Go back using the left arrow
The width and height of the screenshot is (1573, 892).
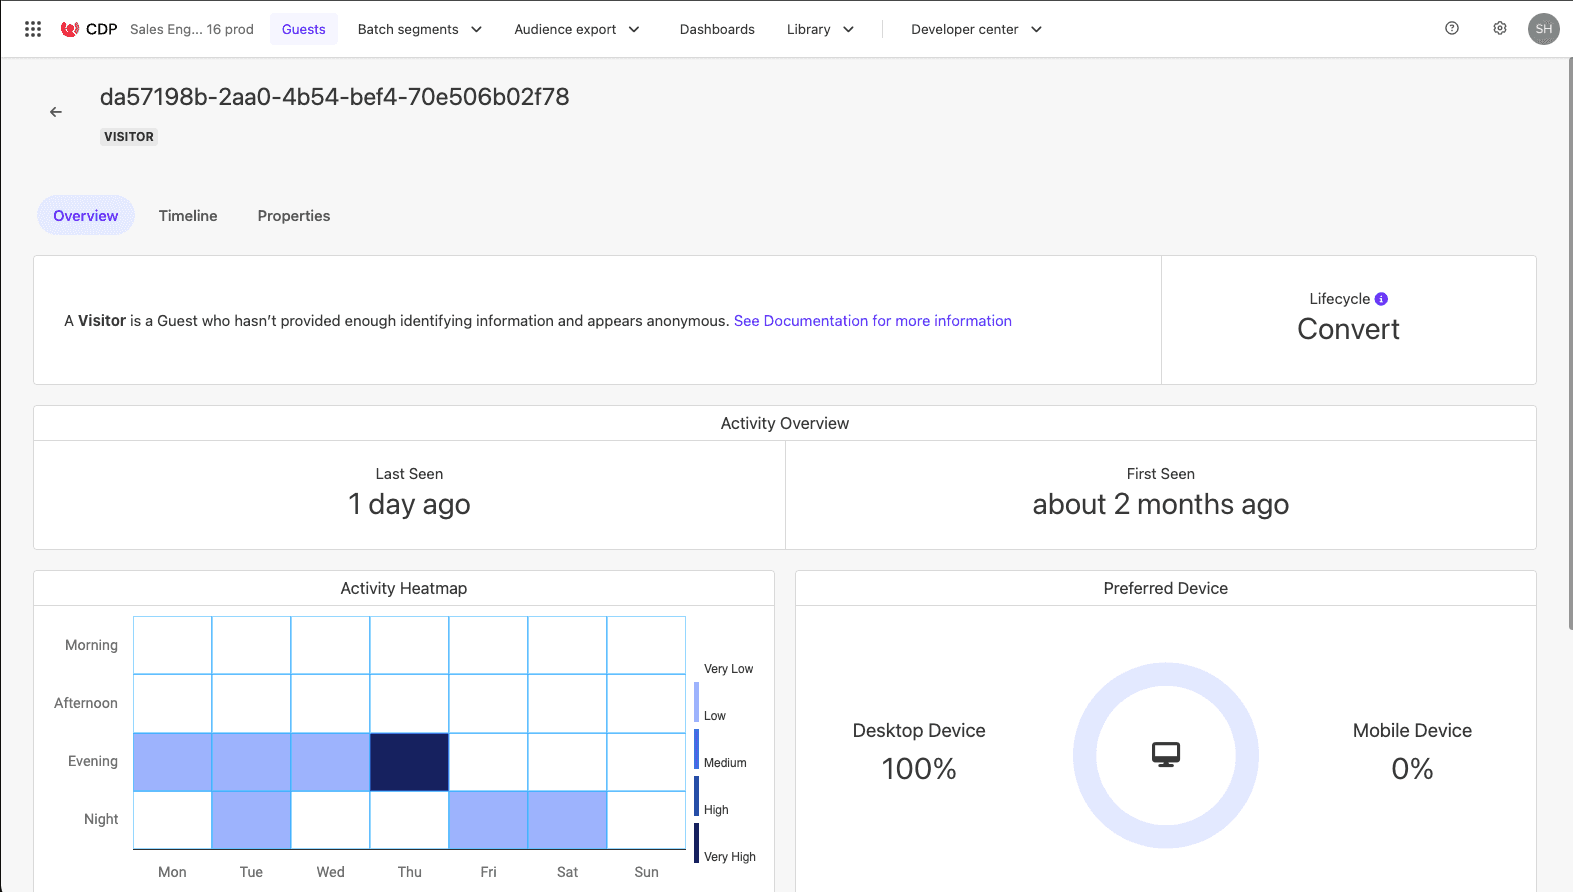[56, 112]
